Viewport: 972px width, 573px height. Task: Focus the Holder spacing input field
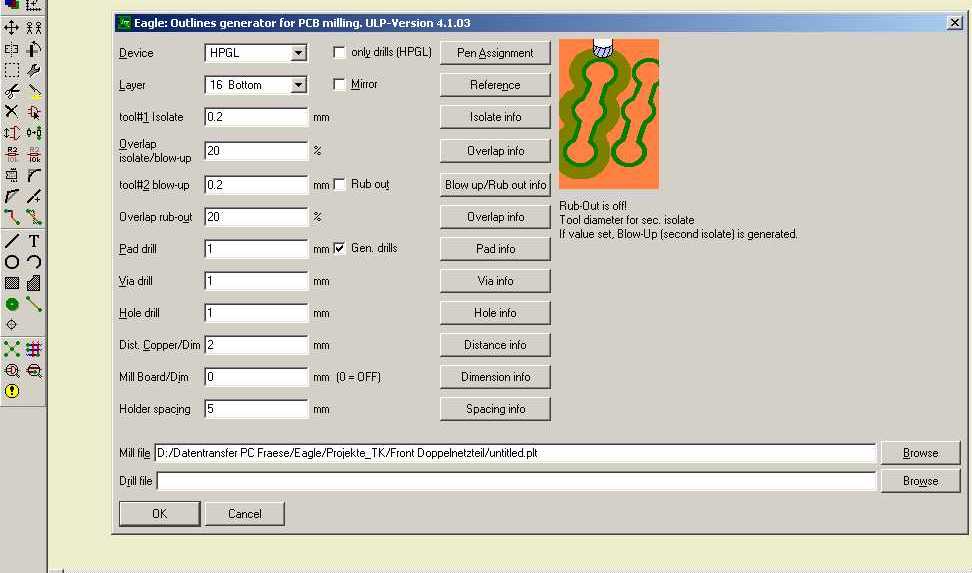256,409
